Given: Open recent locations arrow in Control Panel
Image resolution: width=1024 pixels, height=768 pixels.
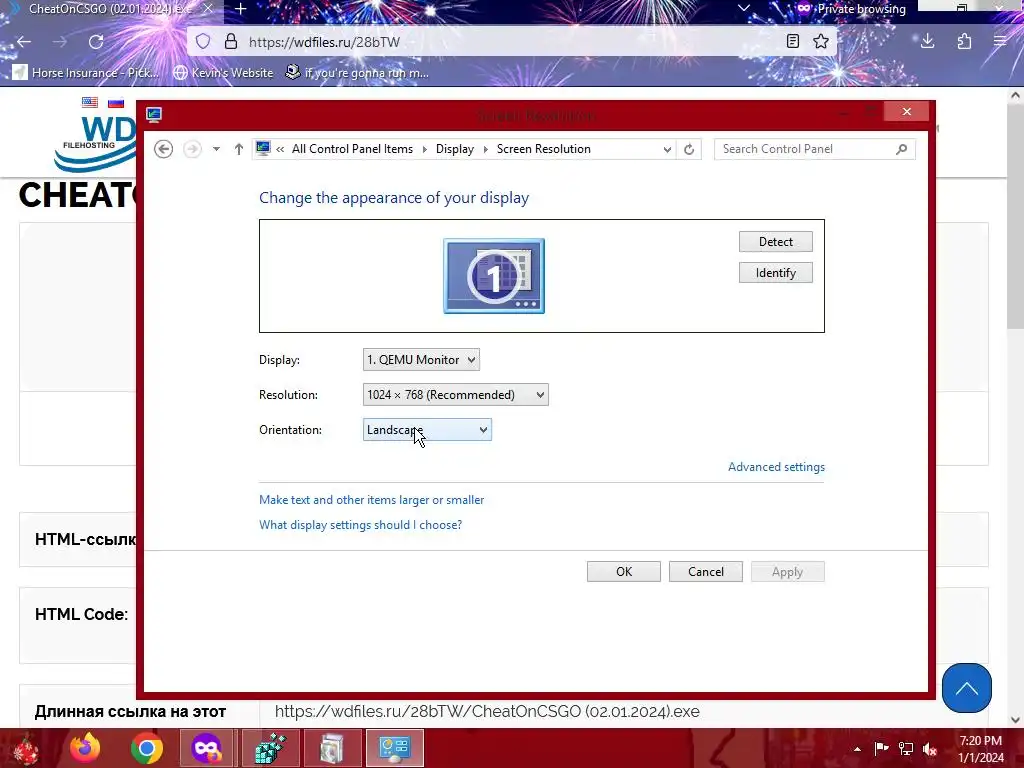Looking at the screenshot, I should pyautogui.click(x=216, y=149).
